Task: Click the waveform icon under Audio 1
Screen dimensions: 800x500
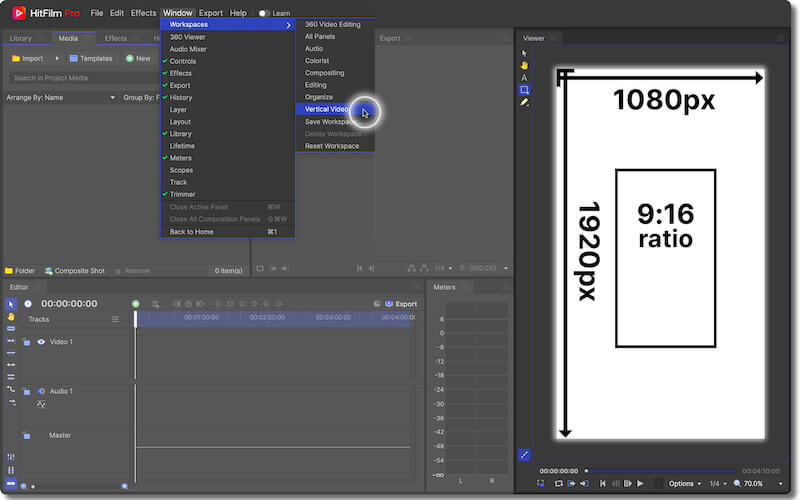Action: point(41,404)
